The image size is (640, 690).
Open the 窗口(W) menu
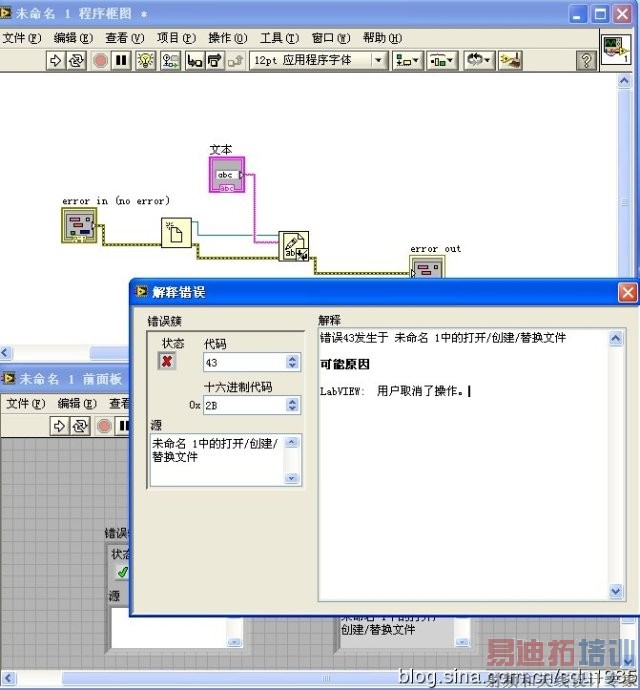(331, 38)
